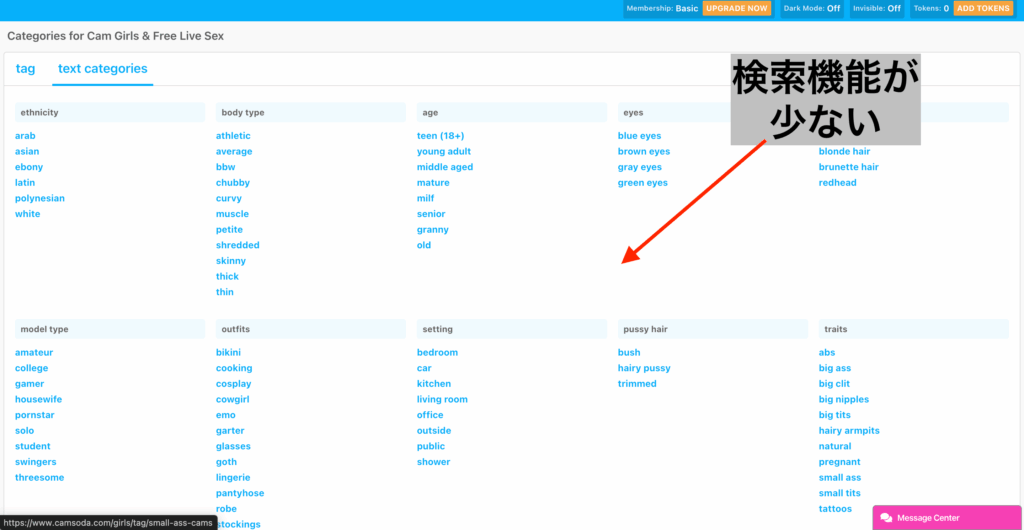Click the green eyes link
Image resolution: width=1024 pixels, height=530 pixels.
click(x=642, y=183)
